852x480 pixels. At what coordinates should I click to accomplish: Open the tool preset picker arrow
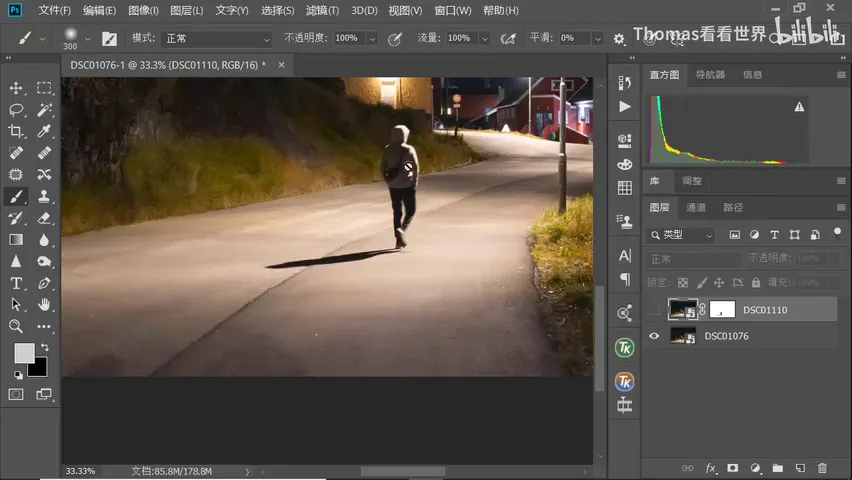42,39
